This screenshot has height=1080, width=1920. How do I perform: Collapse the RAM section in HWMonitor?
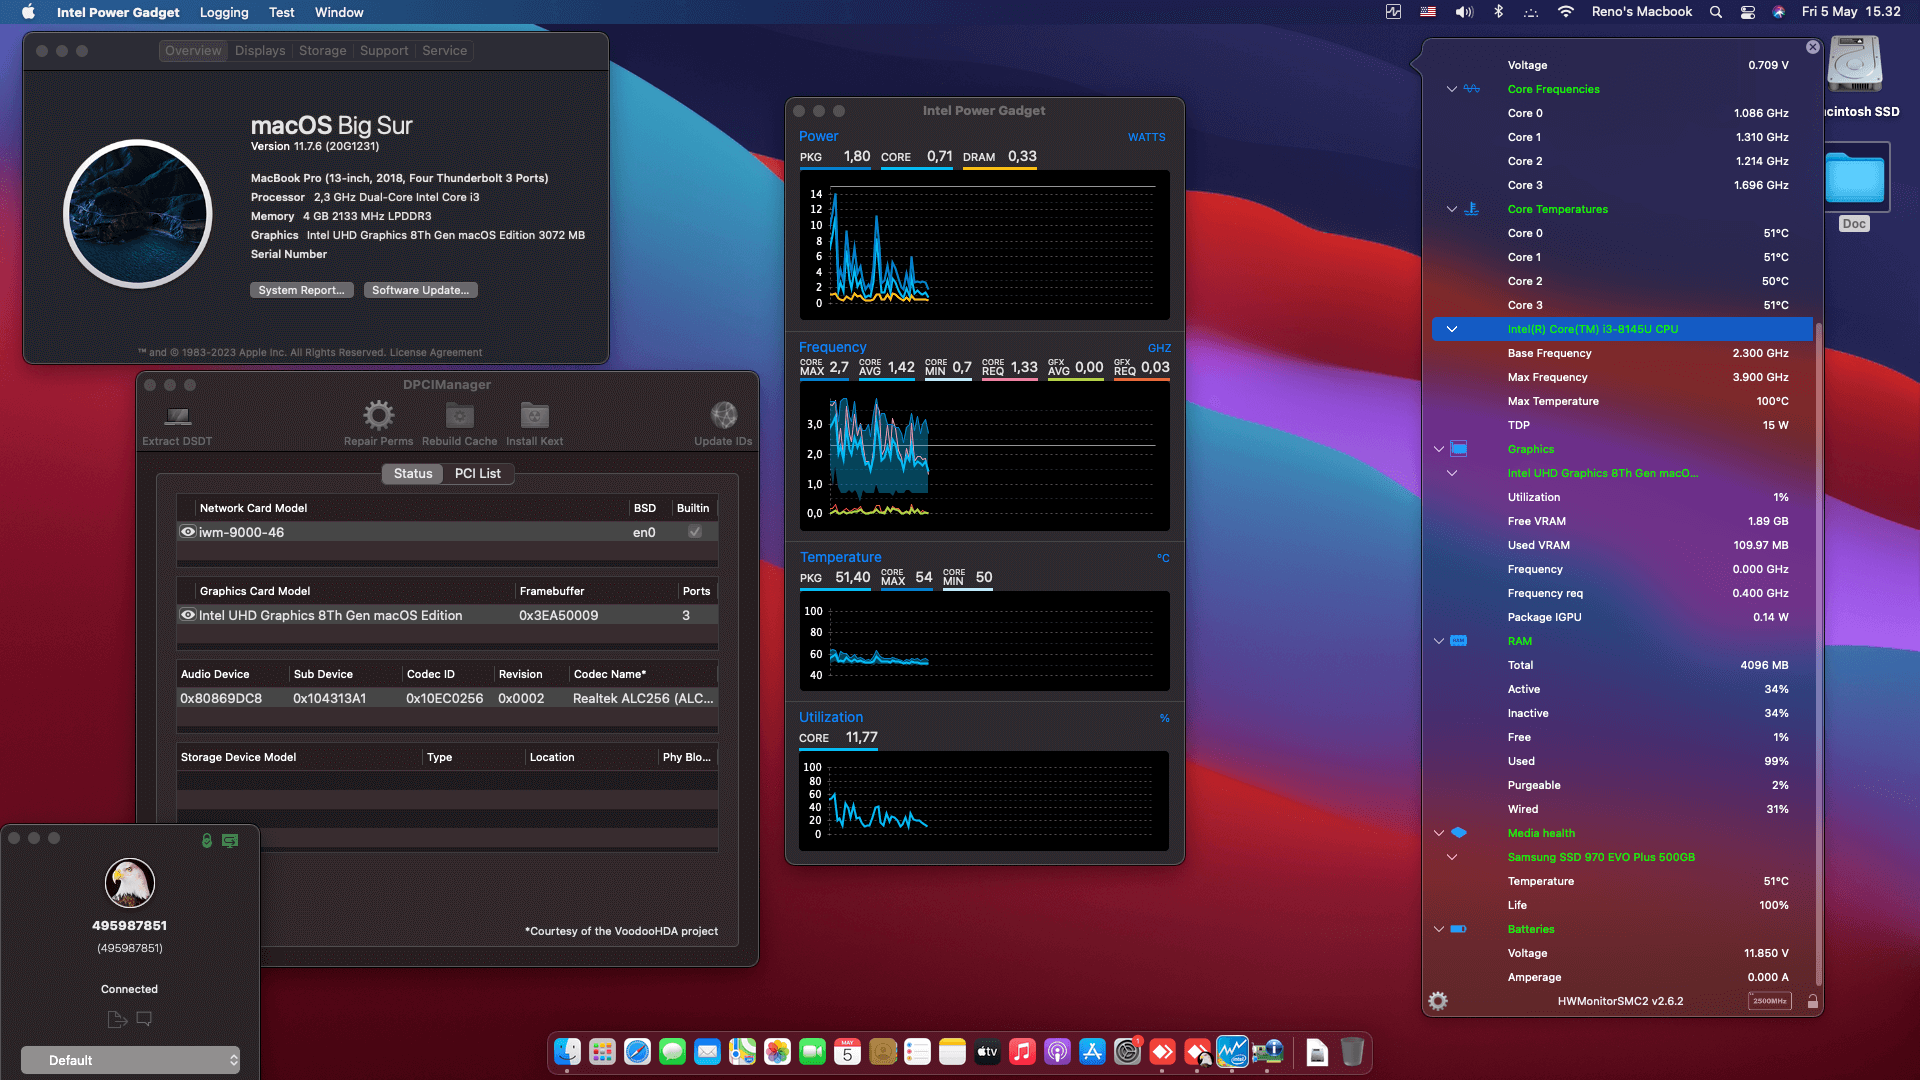click(1438, 641)
